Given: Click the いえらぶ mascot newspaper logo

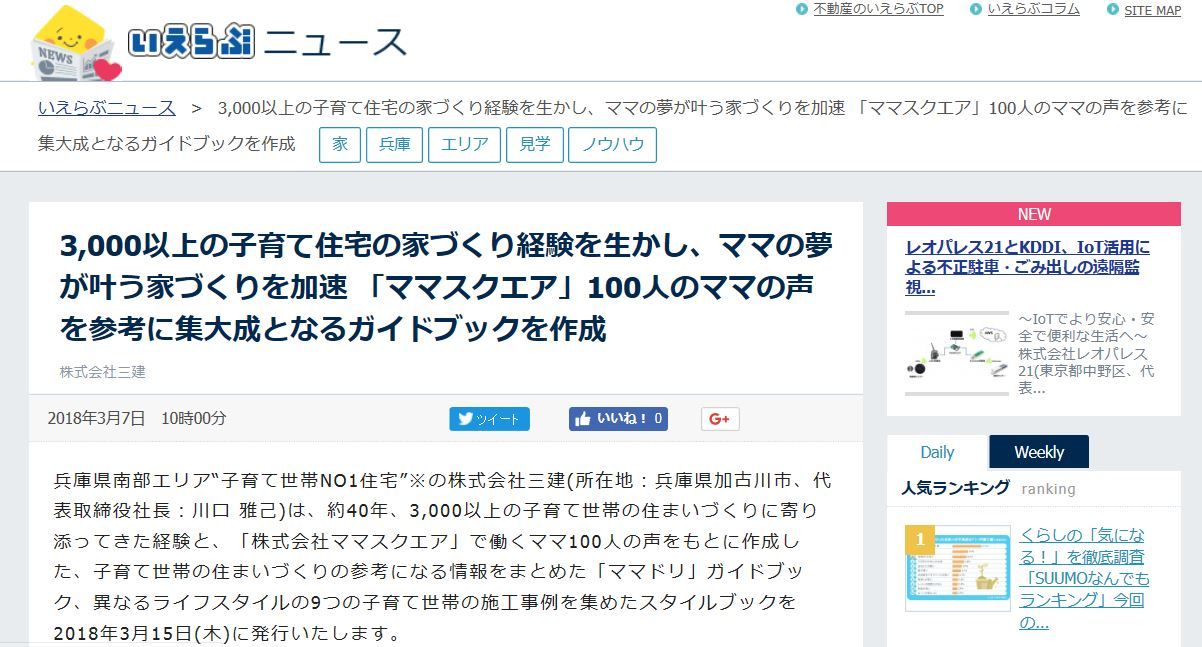Looking at the screenshot, I should [x=76, y=43].
